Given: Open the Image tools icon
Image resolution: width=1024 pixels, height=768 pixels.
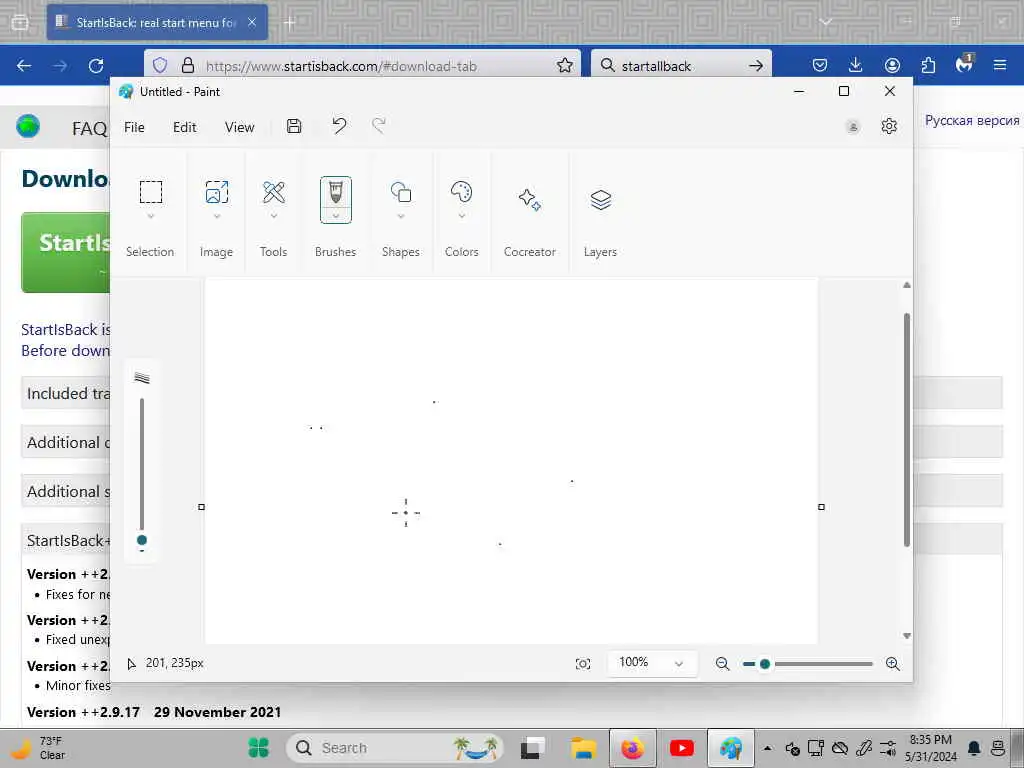Looking at the screenshot, I should pos(217,192).
